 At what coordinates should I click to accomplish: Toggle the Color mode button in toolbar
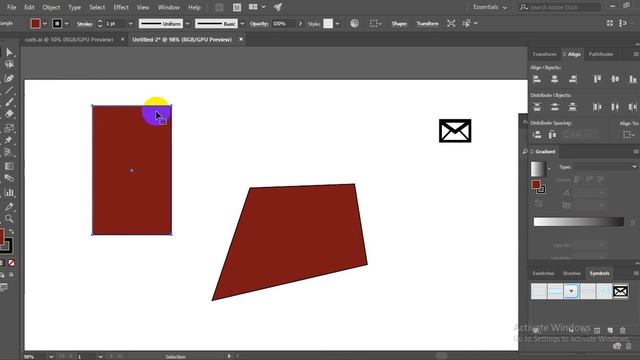[x=2, y=263]
